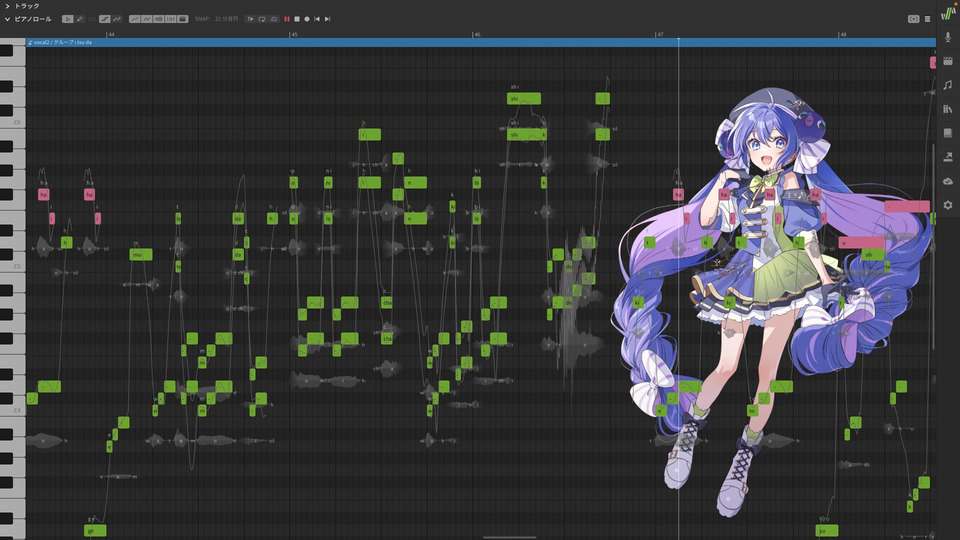The width and height of the screenshot is (960, 540).
Task: Select the topmost green 'shi' note
Action: tap(523, 98)
